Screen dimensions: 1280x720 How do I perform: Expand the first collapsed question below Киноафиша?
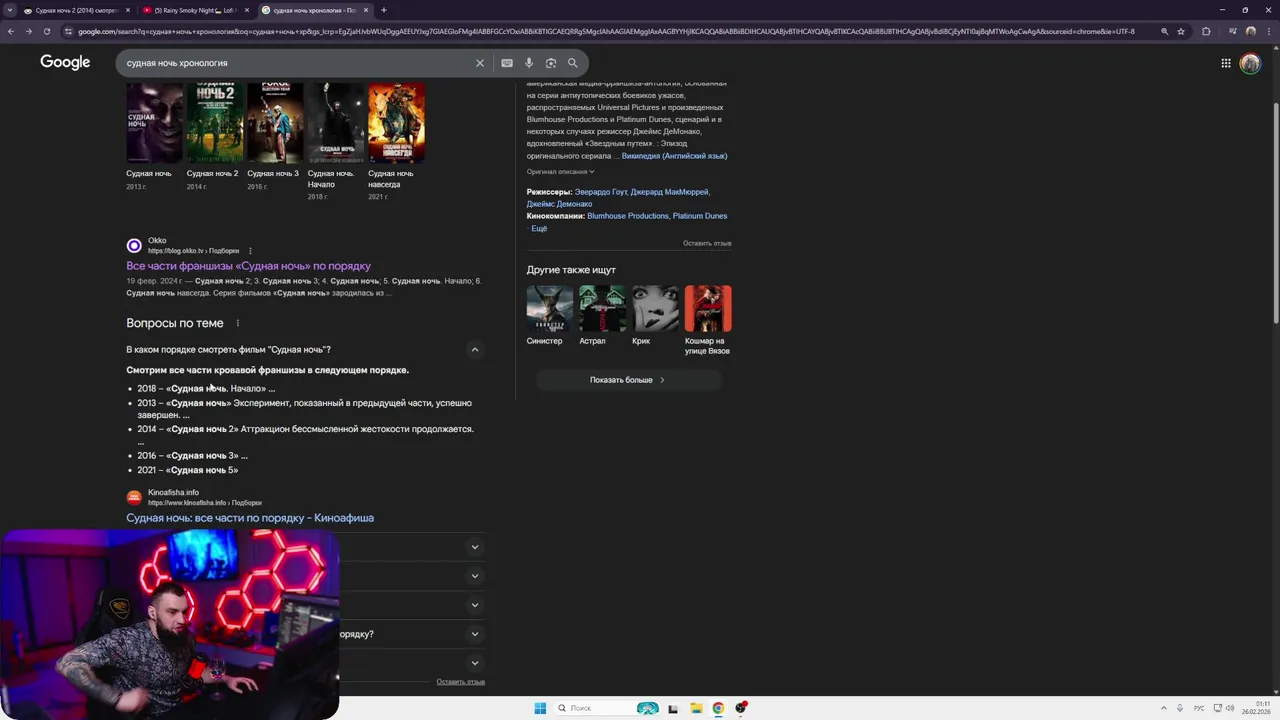475,547
